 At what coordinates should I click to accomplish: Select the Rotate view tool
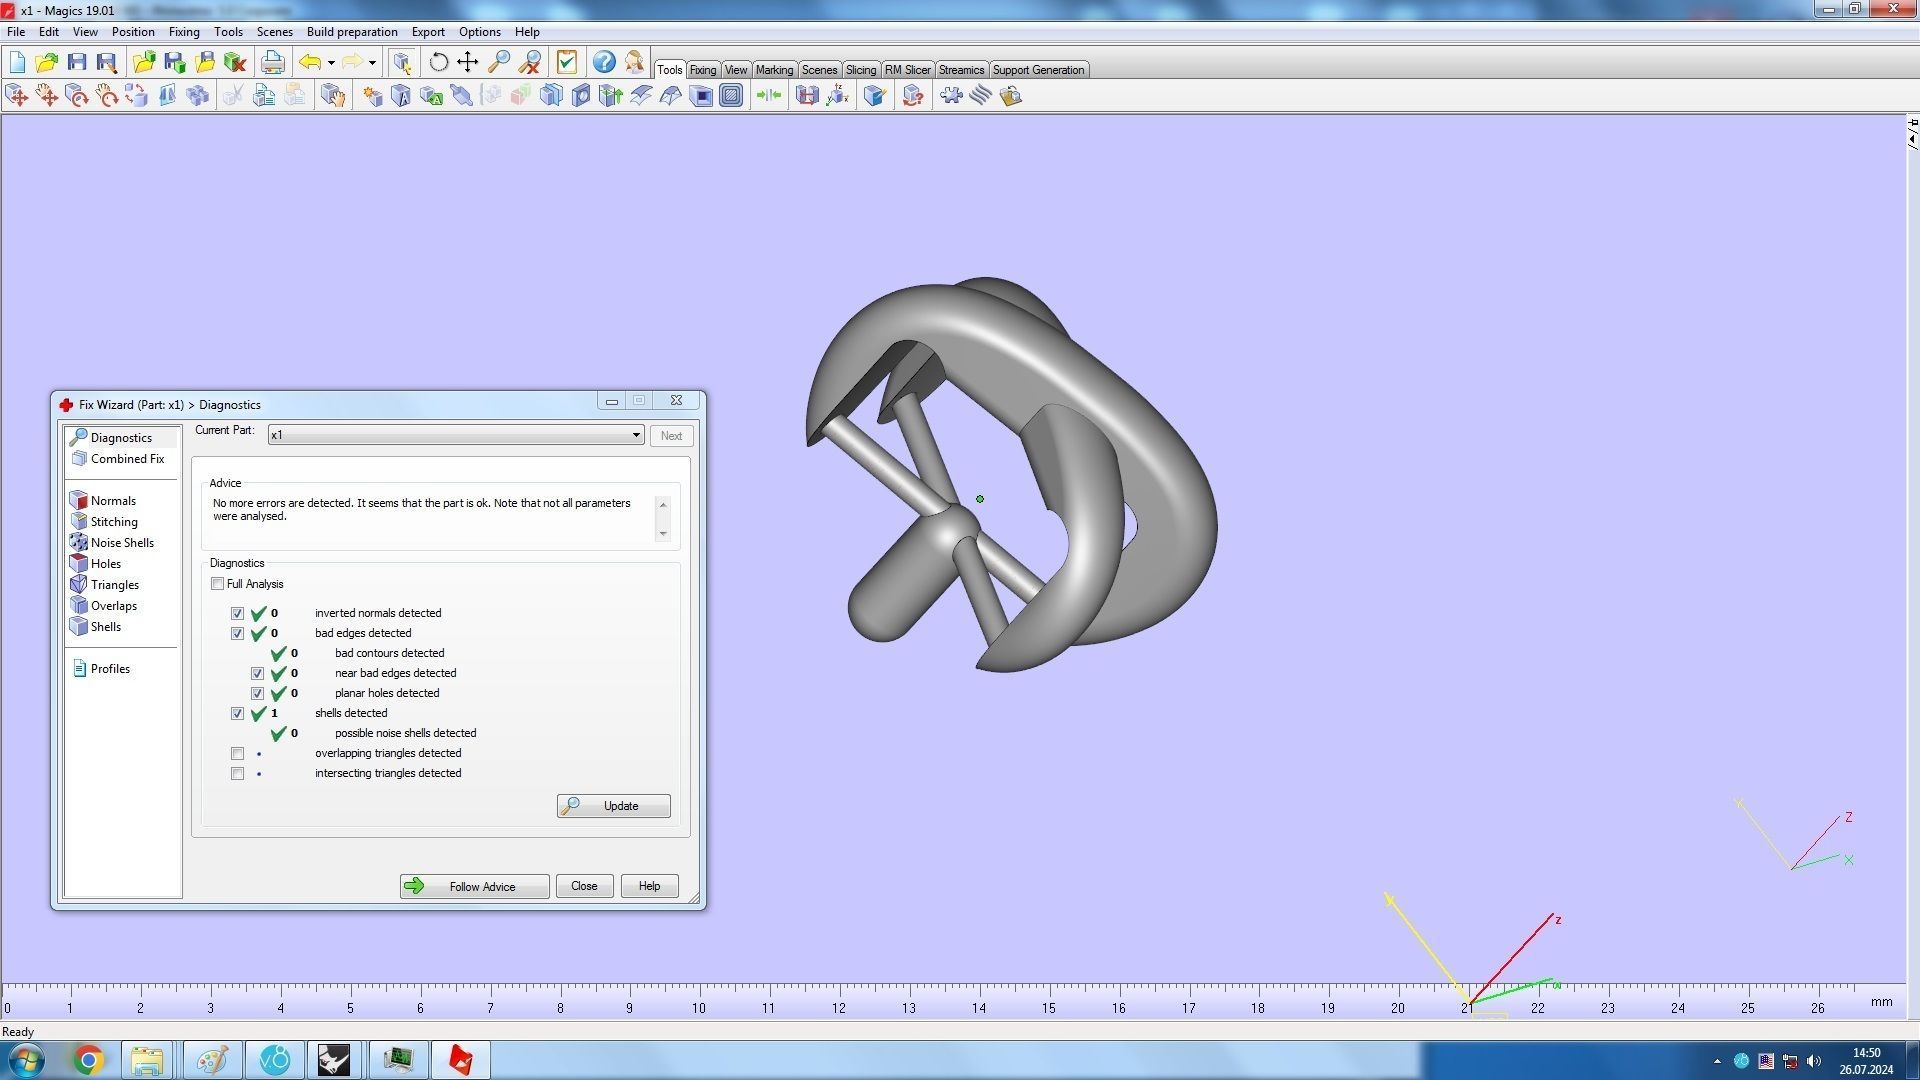point(438,62)
